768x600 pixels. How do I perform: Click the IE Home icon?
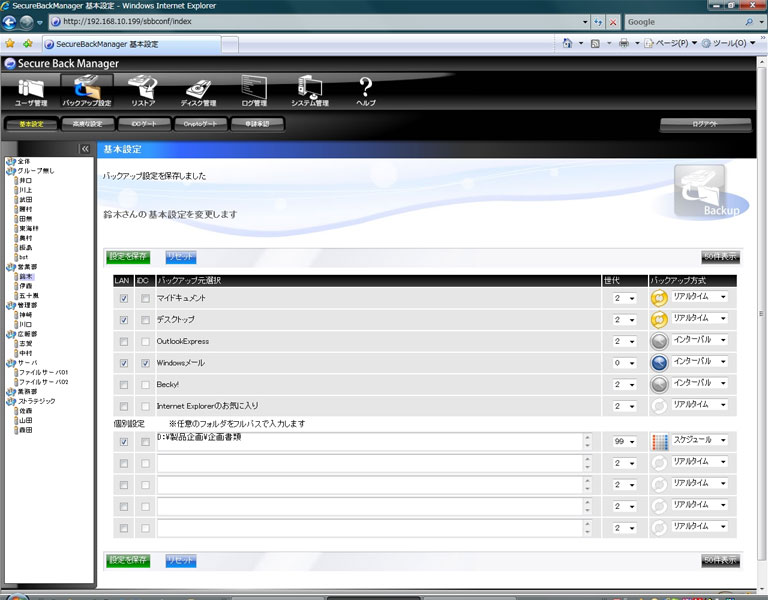[567, 43]
